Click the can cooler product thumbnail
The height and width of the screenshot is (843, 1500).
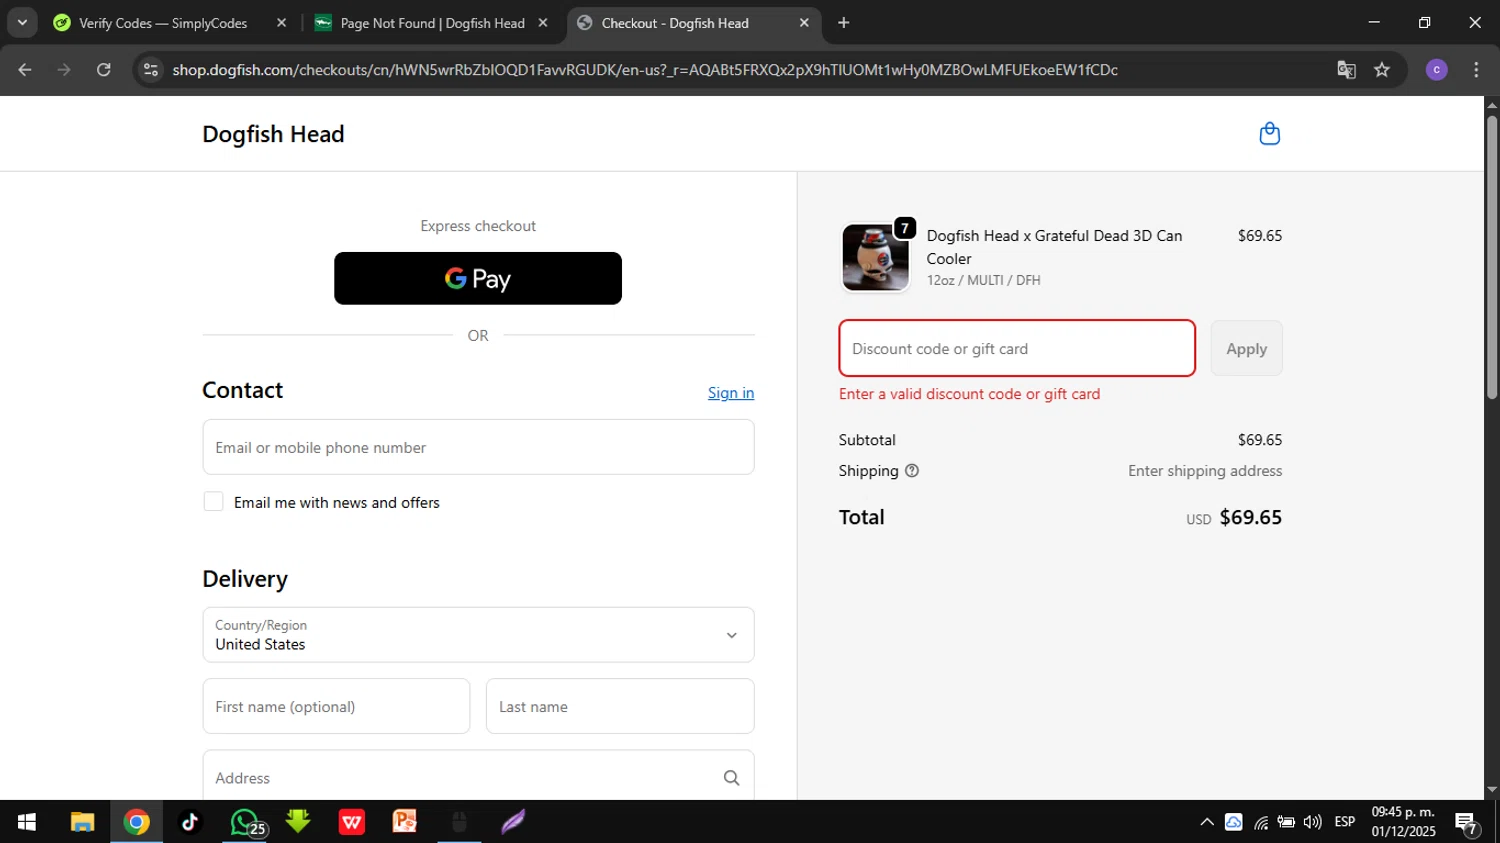875,257
